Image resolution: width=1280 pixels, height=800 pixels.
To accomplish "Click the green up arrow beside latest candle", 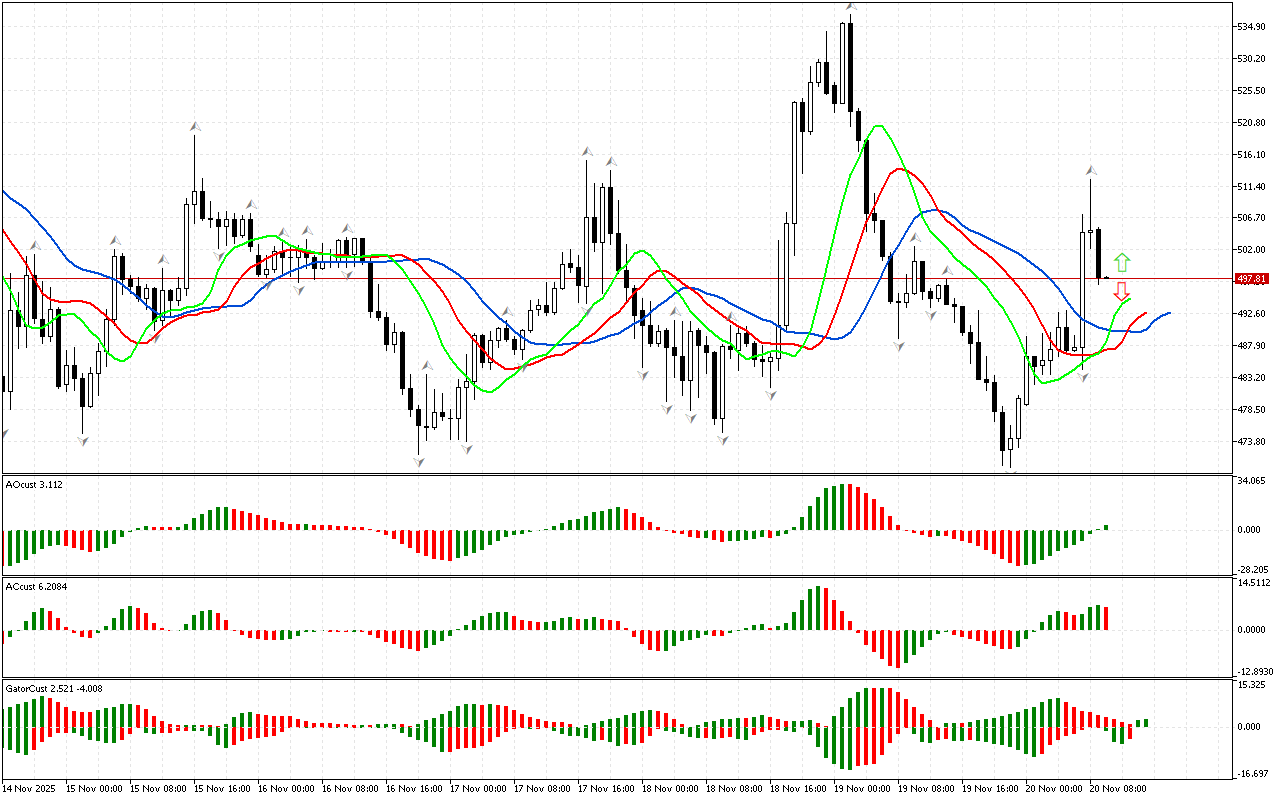I will click(1122, 263).
